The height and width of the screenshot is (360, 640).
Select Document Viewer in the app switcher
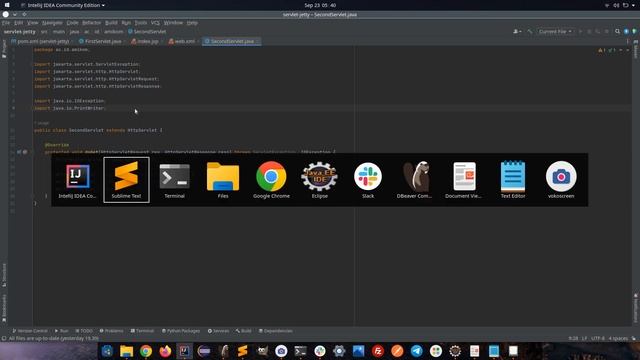pos(464,180)
